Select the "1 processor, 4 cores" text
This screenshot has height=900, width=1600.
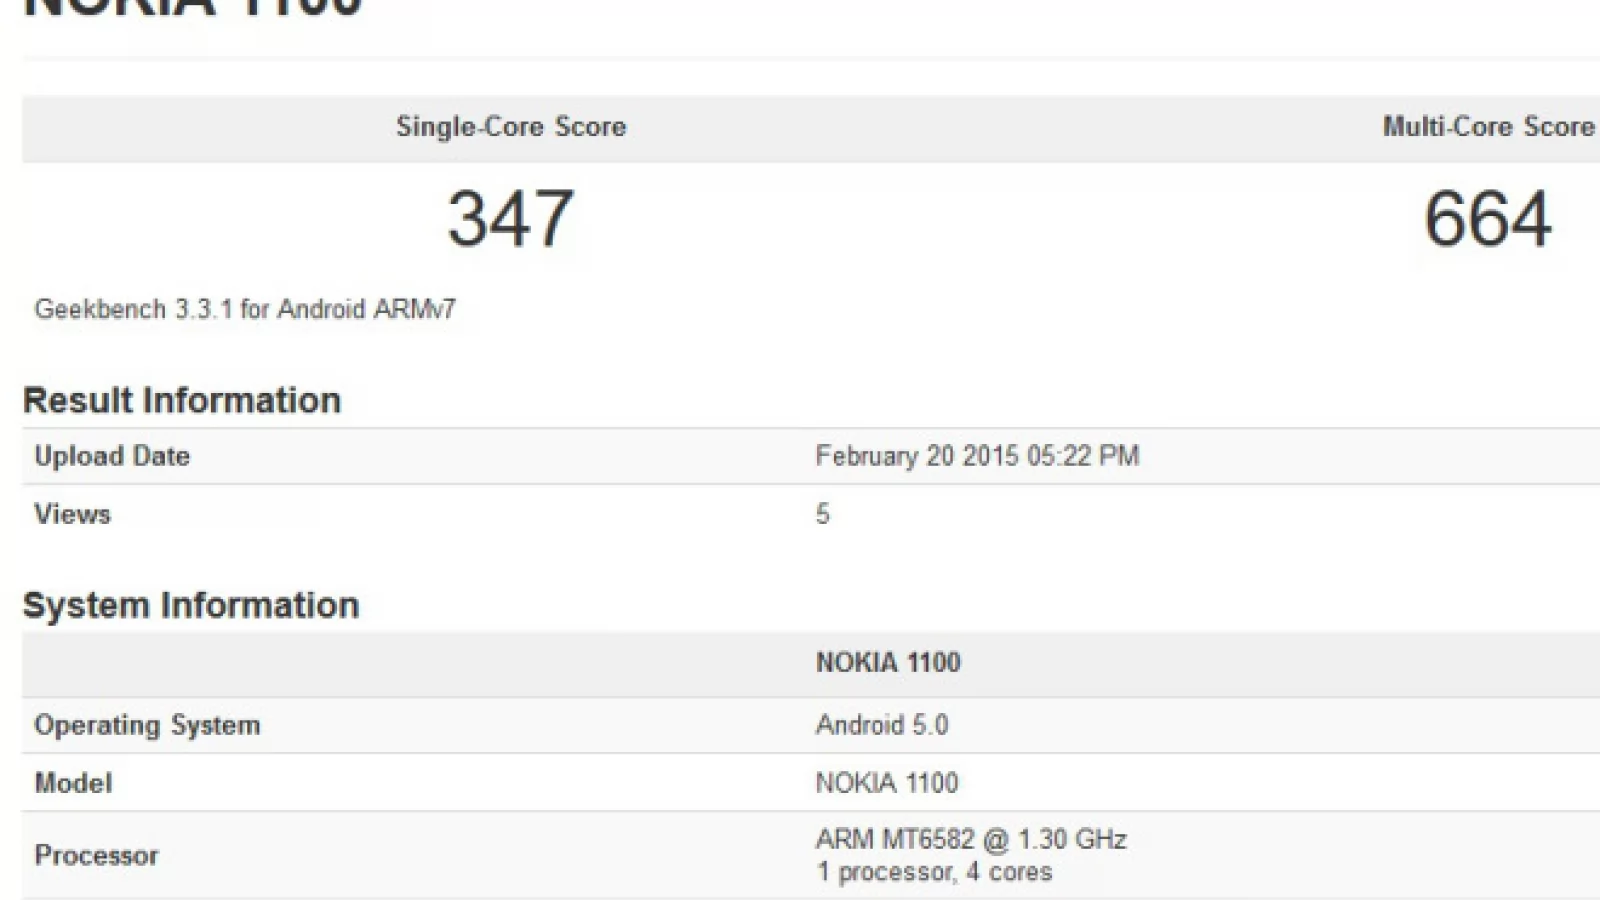pos(934,872)
